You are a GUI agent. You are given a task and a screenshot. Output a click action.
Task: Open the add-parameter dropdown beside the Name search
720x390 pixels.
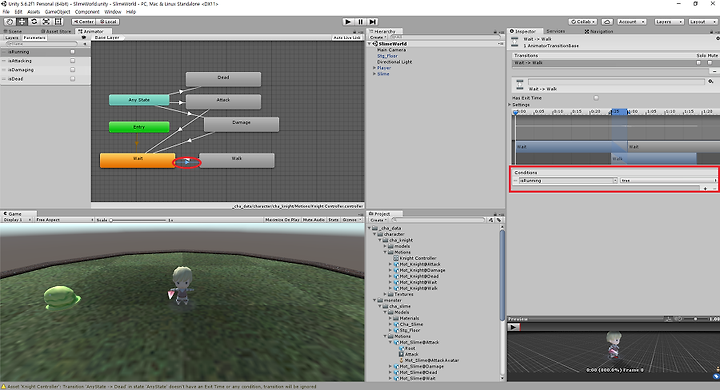(84, 44)
